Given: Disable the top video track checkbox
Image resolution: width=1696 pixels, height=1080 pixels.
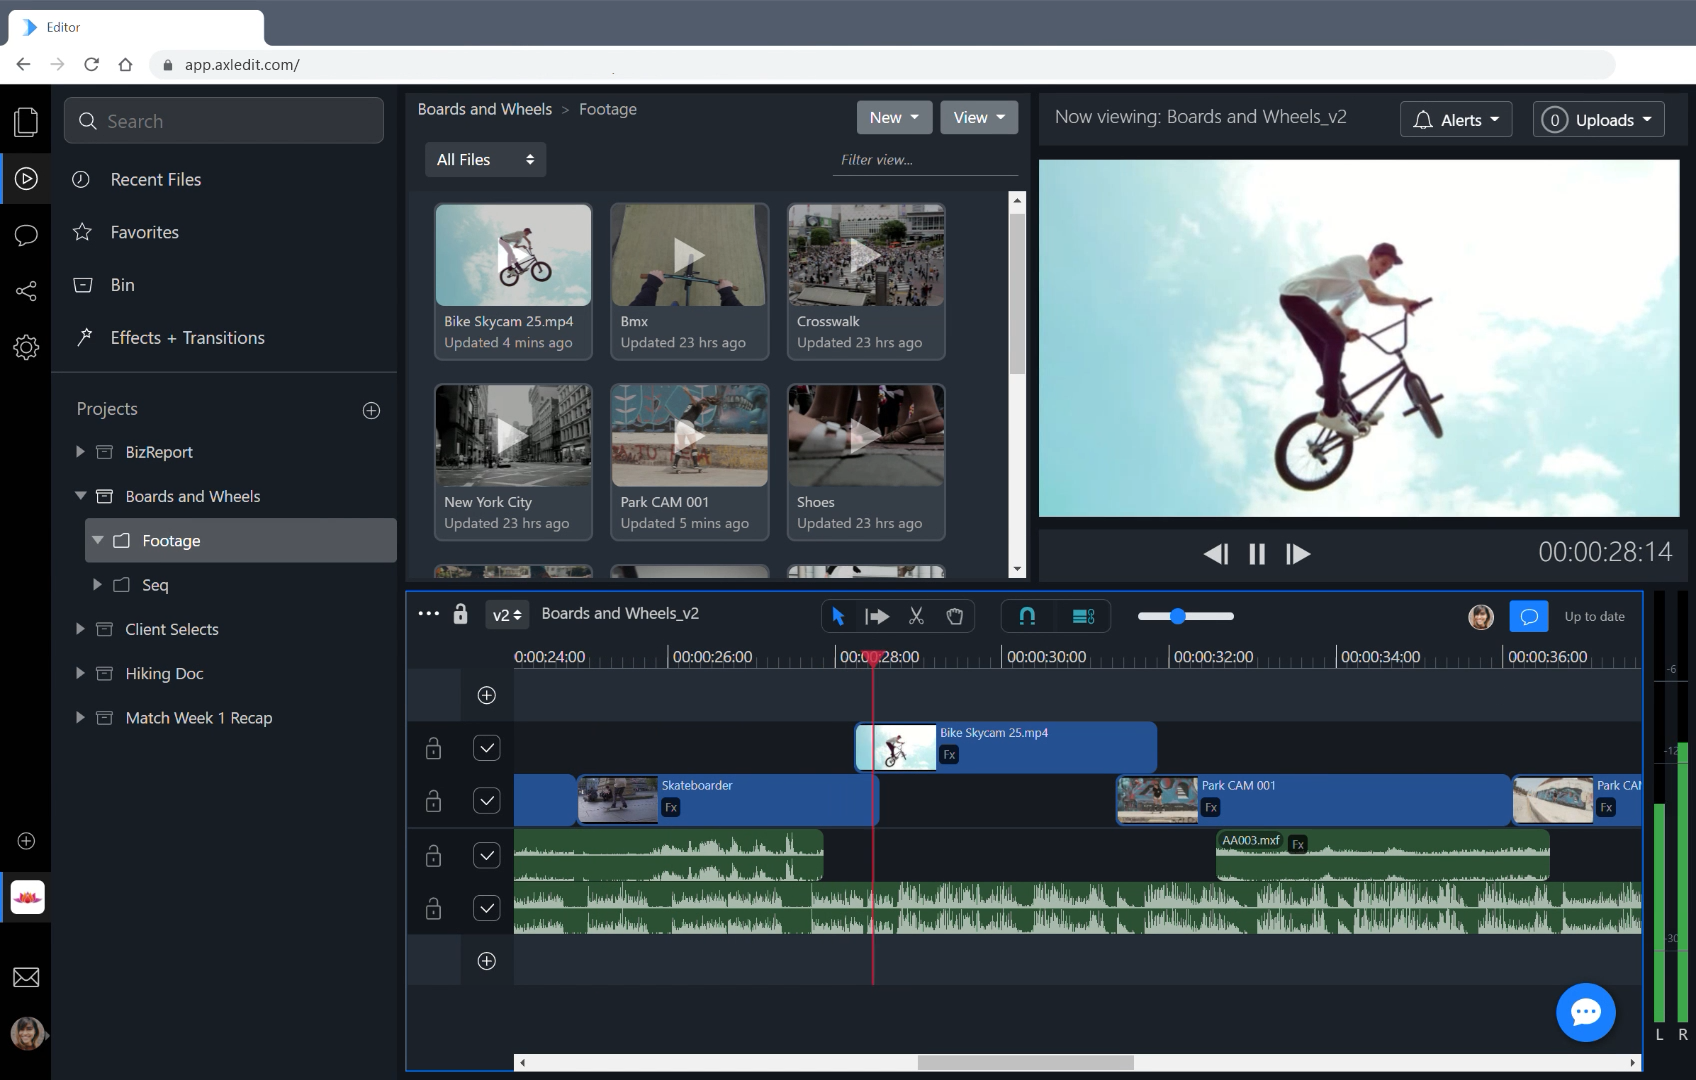Looking at the screenshot, I should point(487,747).
